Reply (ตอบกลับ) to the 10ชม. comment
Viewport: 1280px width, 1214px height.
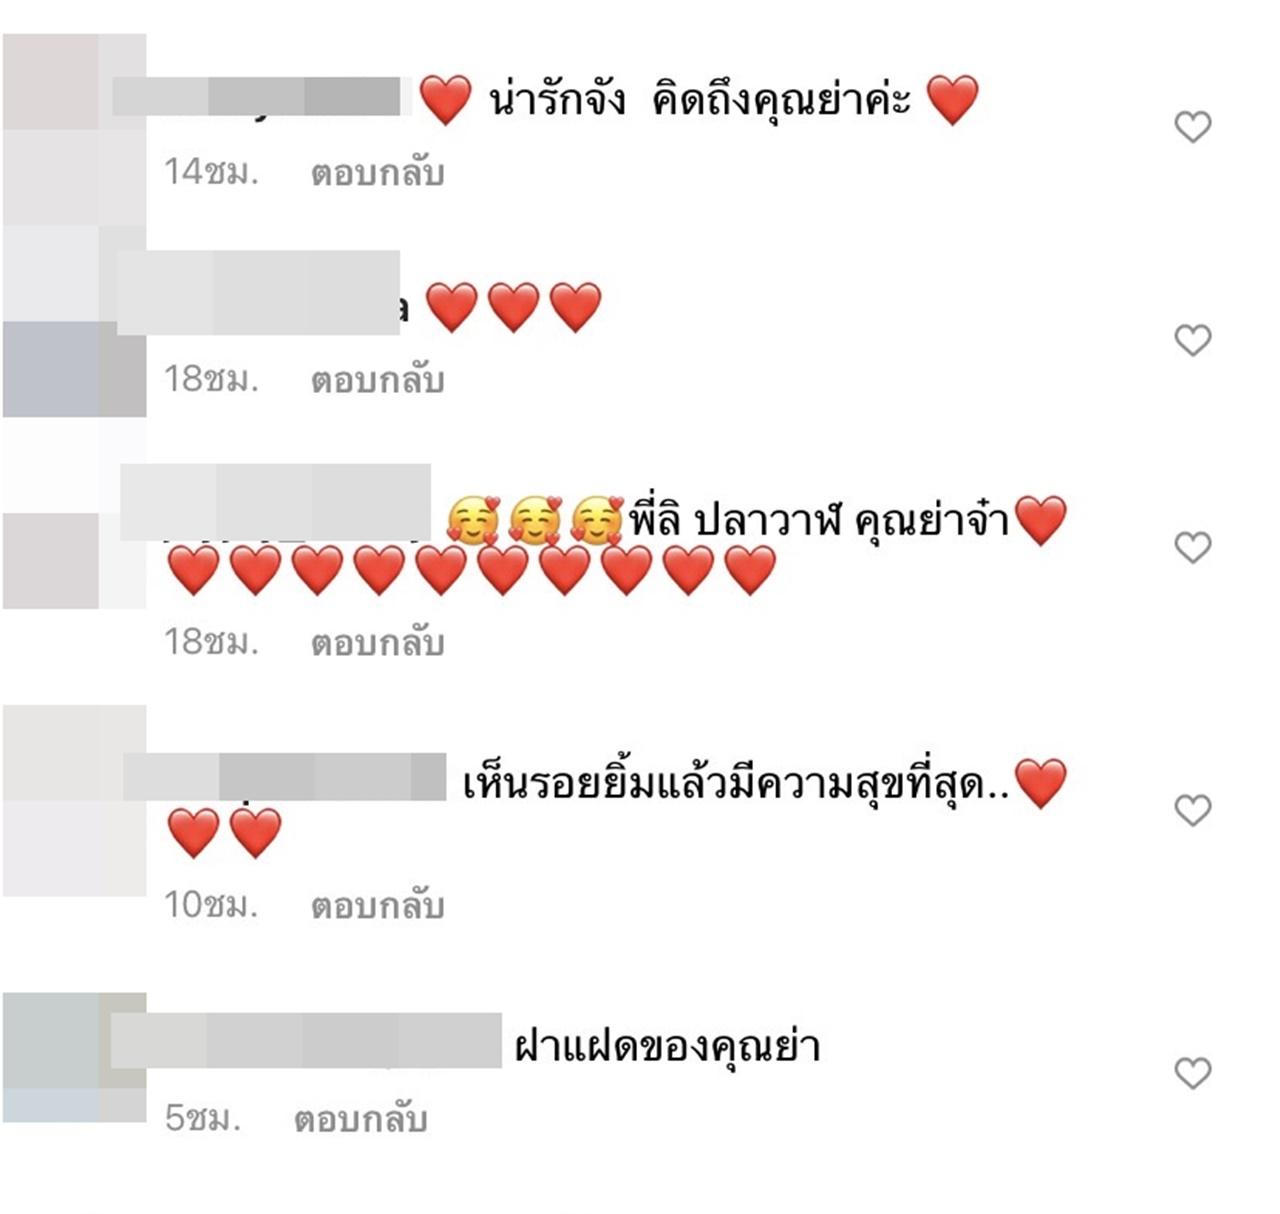[x=377, y=905]
